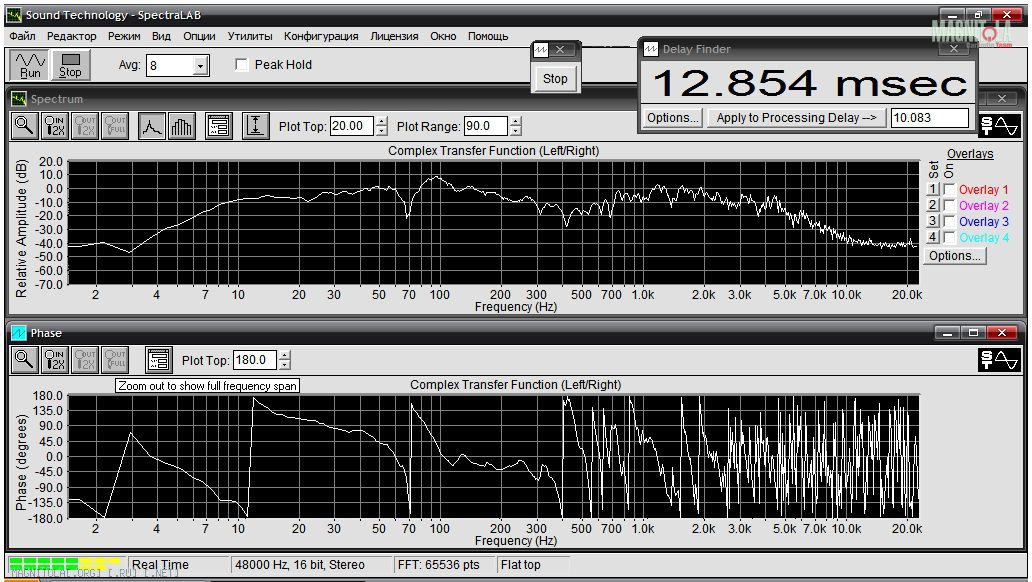The height and width of the screenshot is (582, 1032).
Task: Open Spectrum plot properties icon
Action: pos(219,126)
